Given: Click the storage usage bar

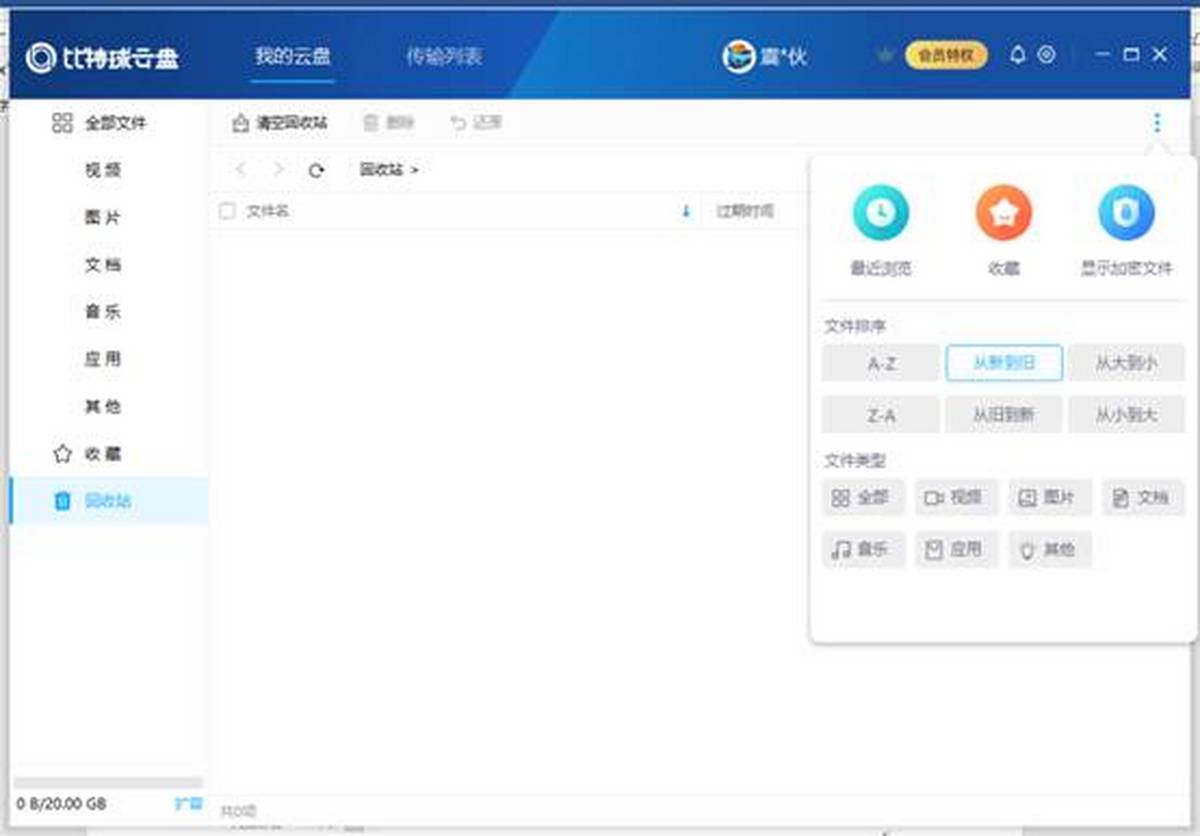Looking at the screenshot, I should pyautogui.click(x=108, y=784).
